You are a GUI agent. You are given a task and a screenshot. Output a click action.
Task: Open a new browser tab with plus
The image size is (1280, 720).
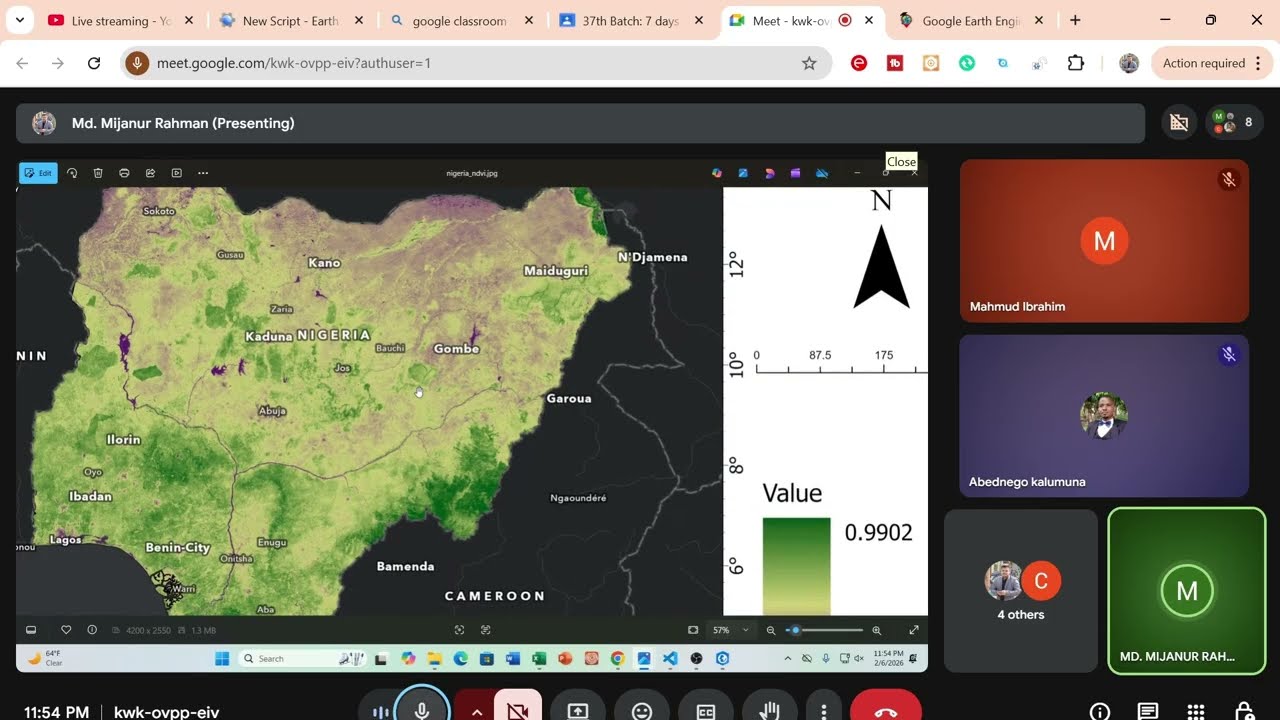[x=1075, y=20]
